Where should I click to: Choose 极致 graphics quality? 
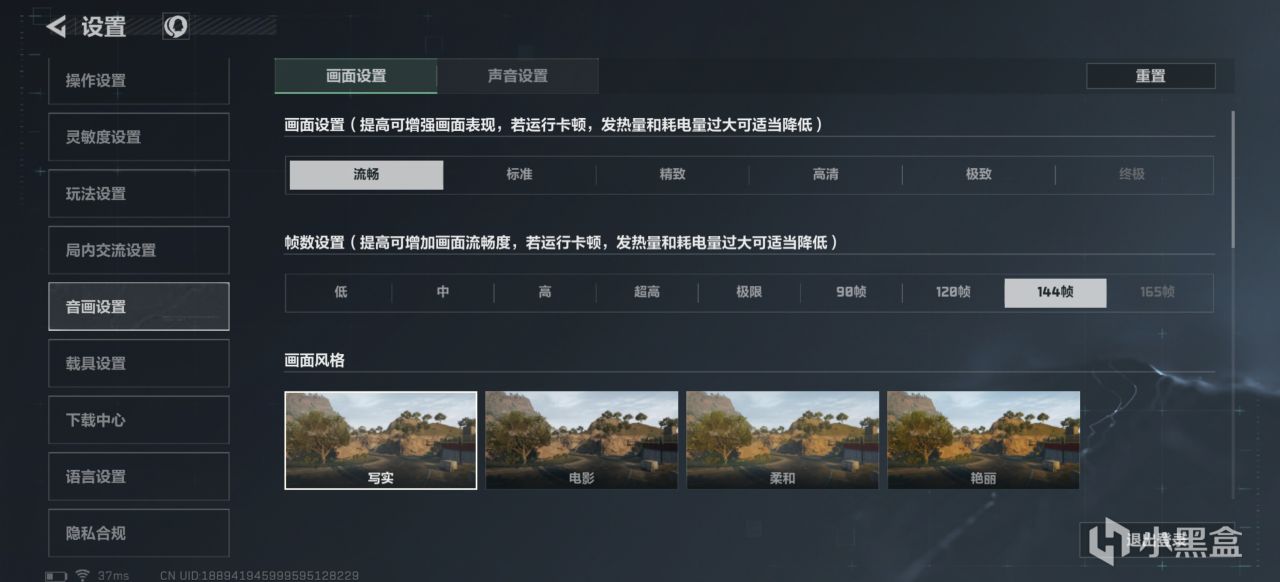tap(978, 175)
